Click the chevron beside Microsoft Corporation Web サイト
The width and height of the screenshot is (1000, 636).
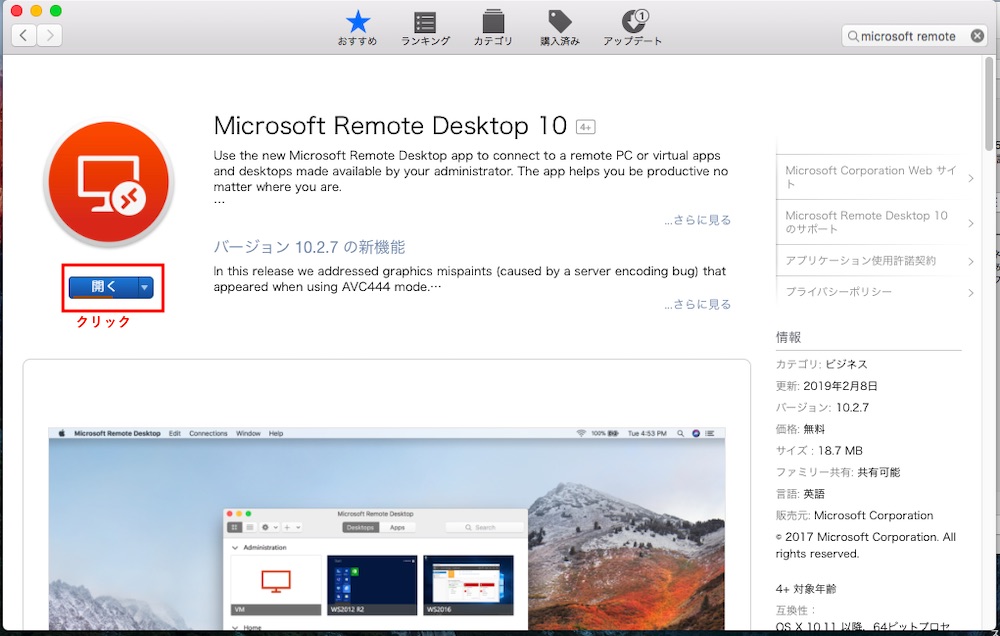pyautogui.click(x=971, y=179)
